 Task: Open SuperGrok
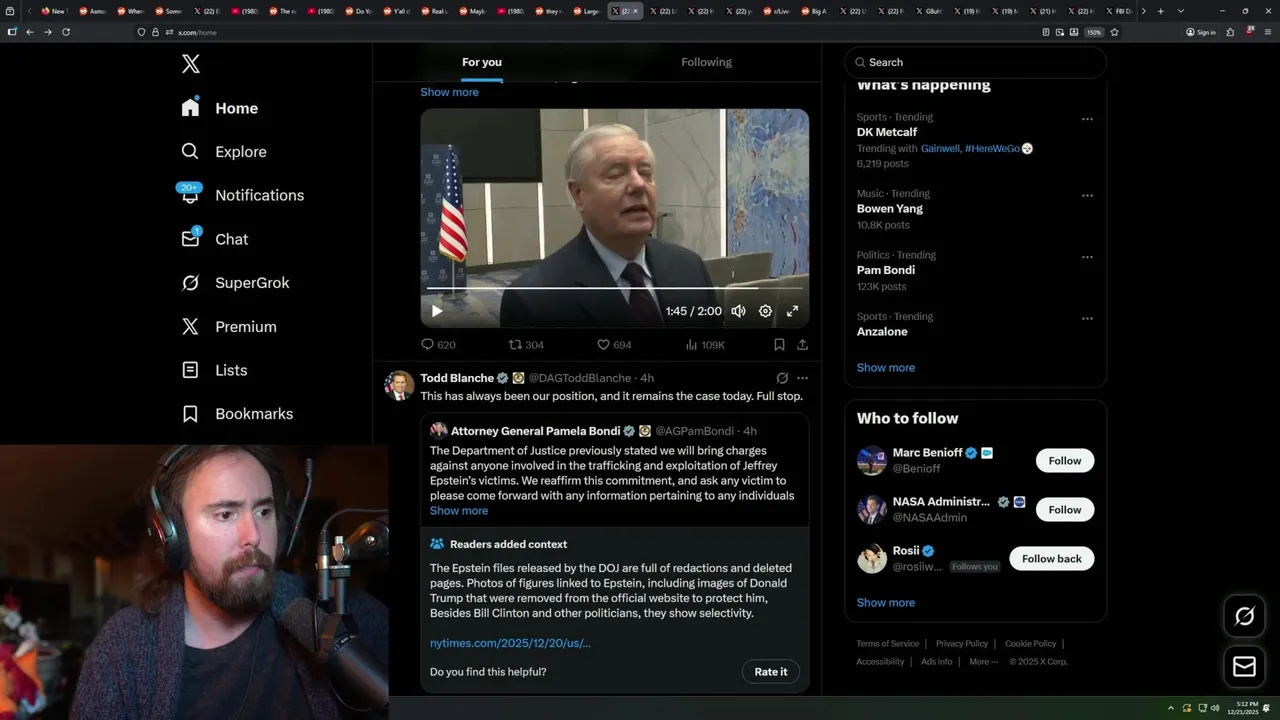coord(235,283)
